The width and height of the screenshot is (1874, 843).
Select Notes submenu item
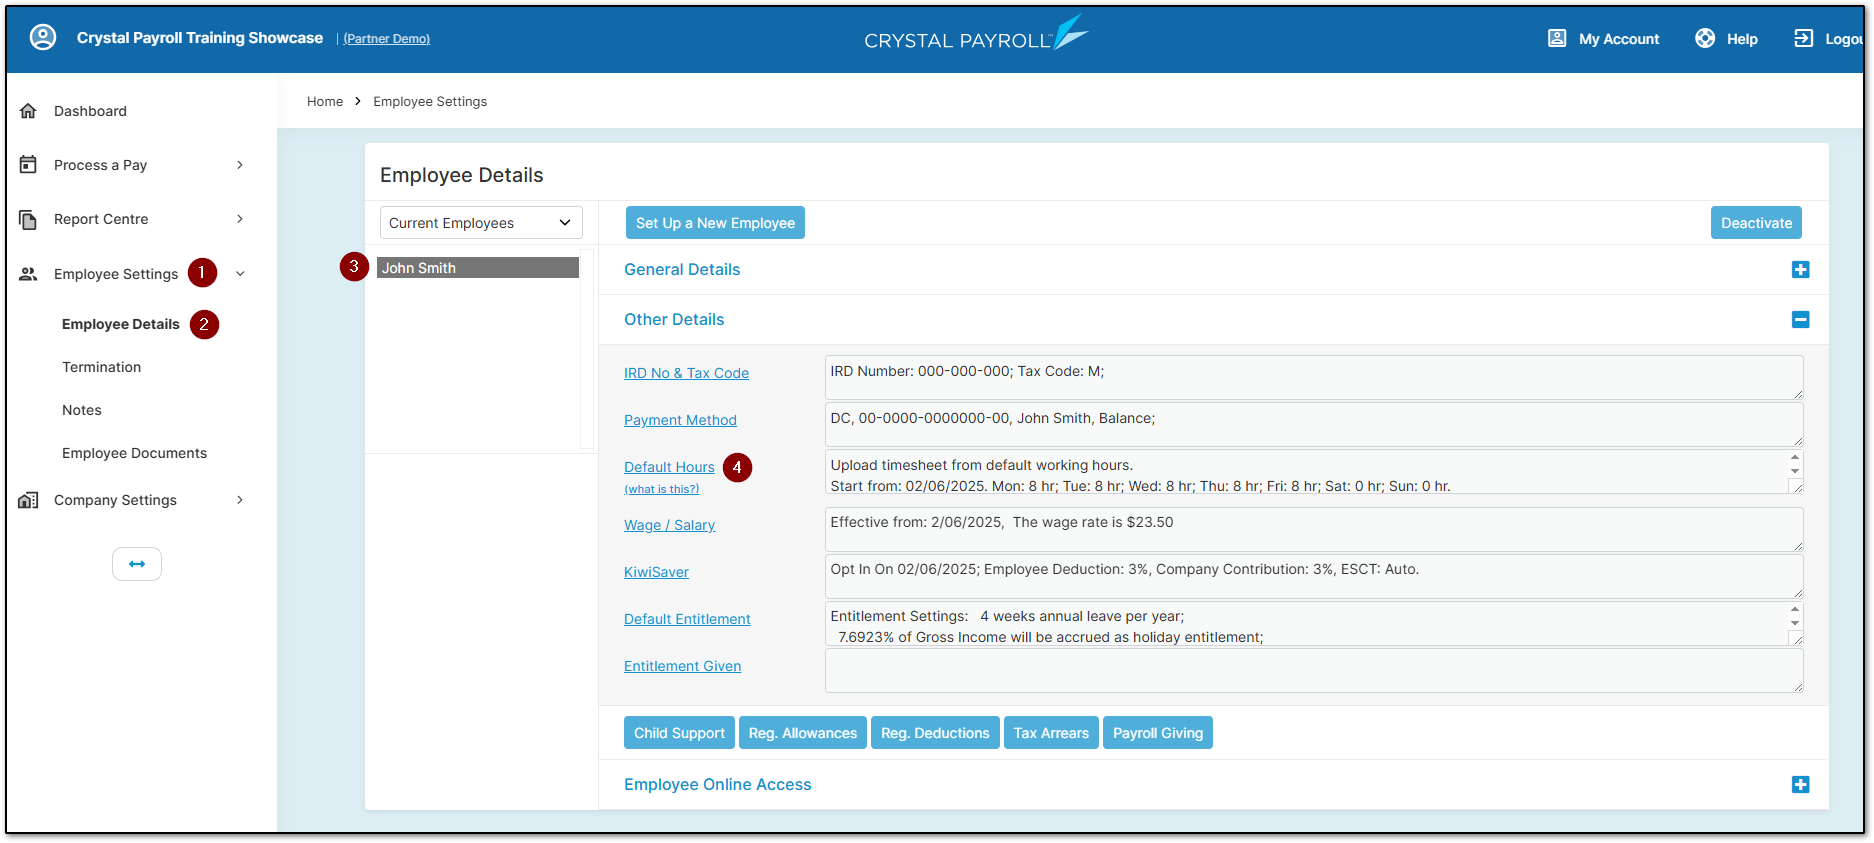(82, 410)
